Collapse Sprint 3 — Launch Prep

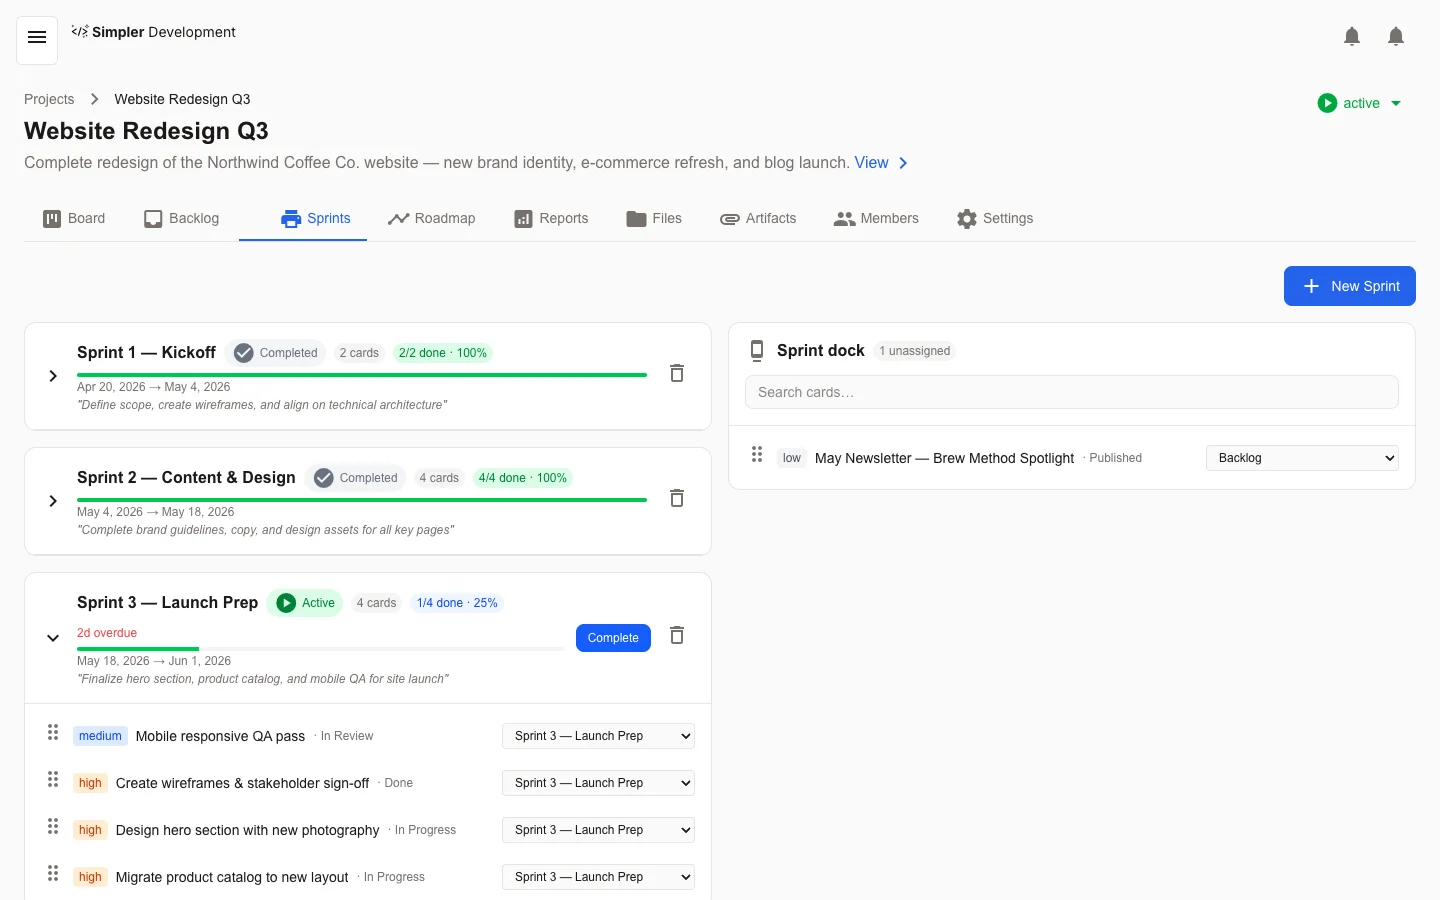click(53, 638)
